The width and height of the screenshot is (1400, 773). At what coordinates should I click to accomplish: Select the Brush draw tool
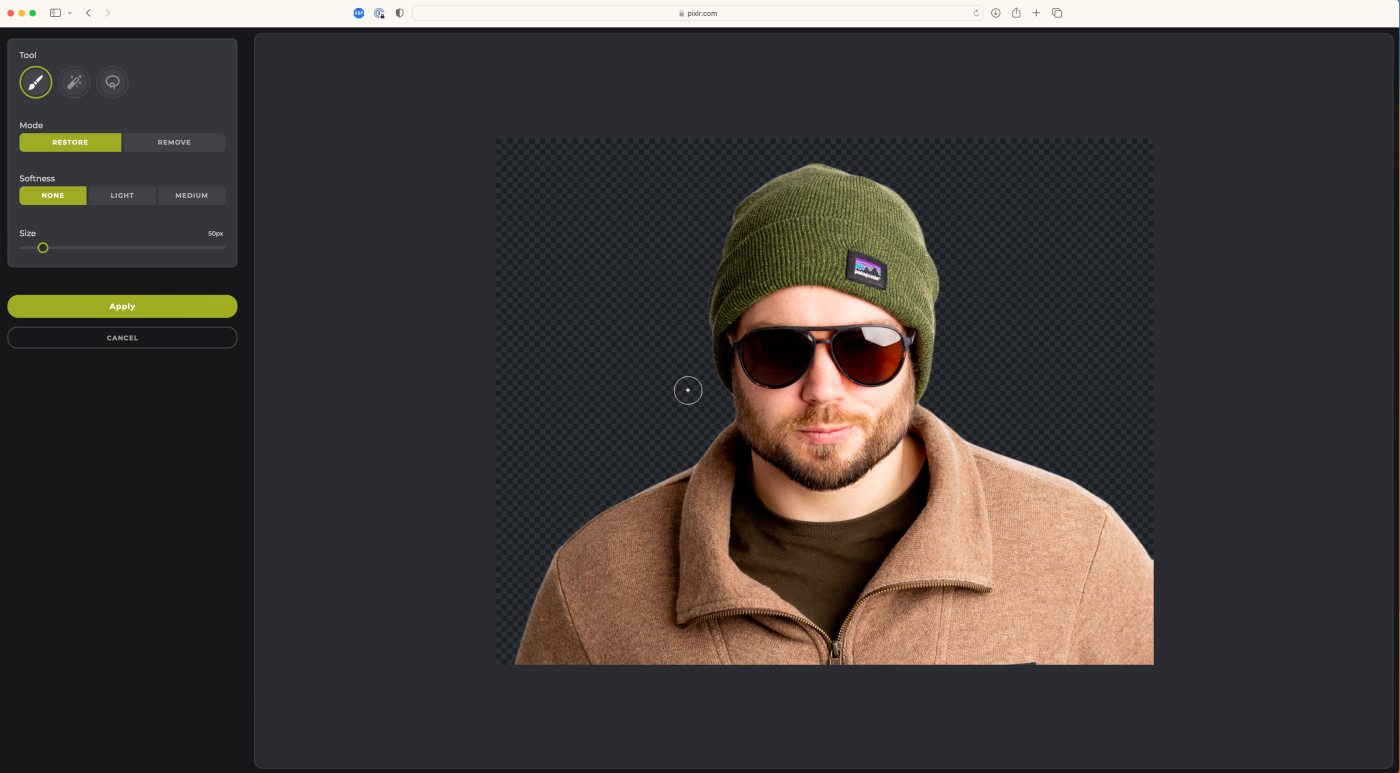click(36, 82)
